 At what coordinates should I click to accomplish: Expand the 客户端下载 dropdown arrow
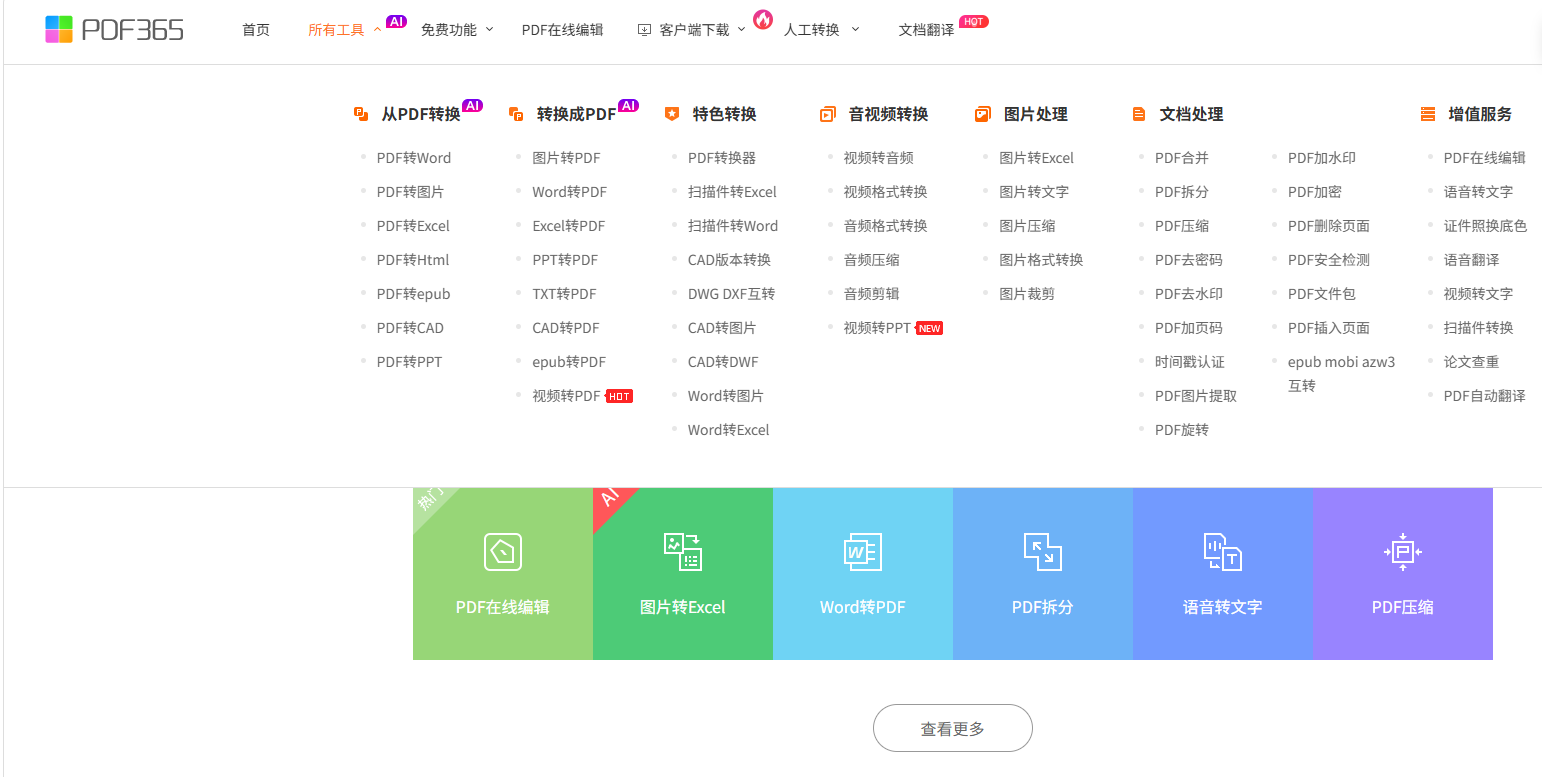[741, 29]
